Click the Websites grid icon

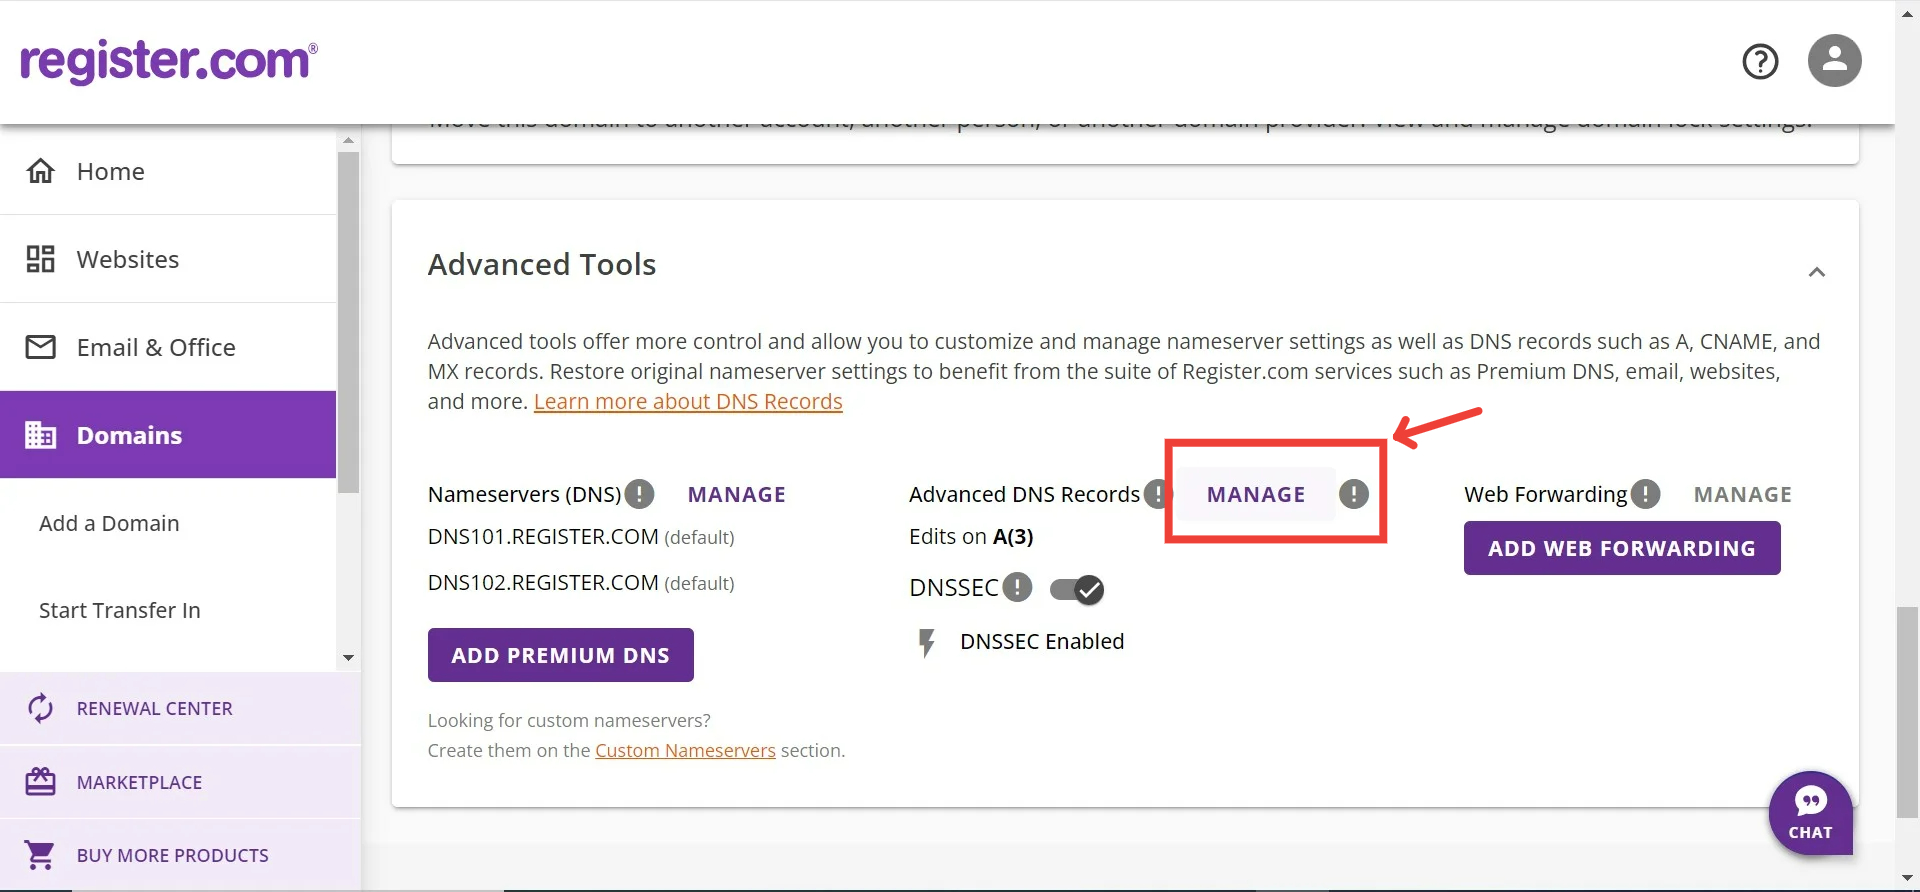pyautogui.click(x=40, y=259)
